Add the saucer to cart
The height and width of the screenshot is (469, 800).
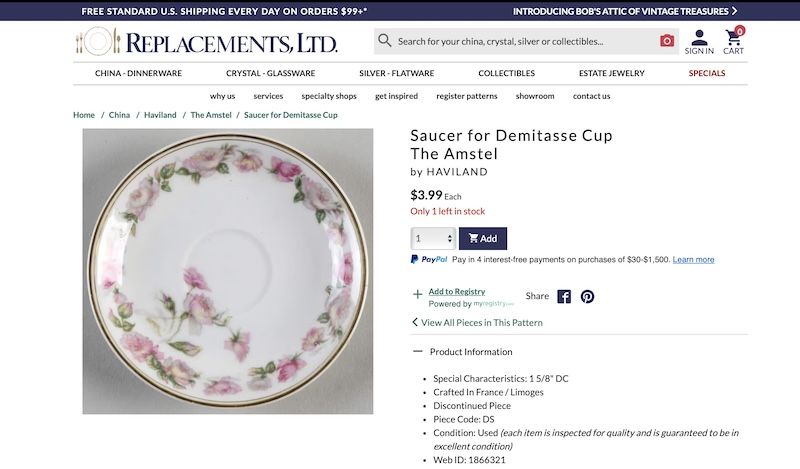click(483, 239)
